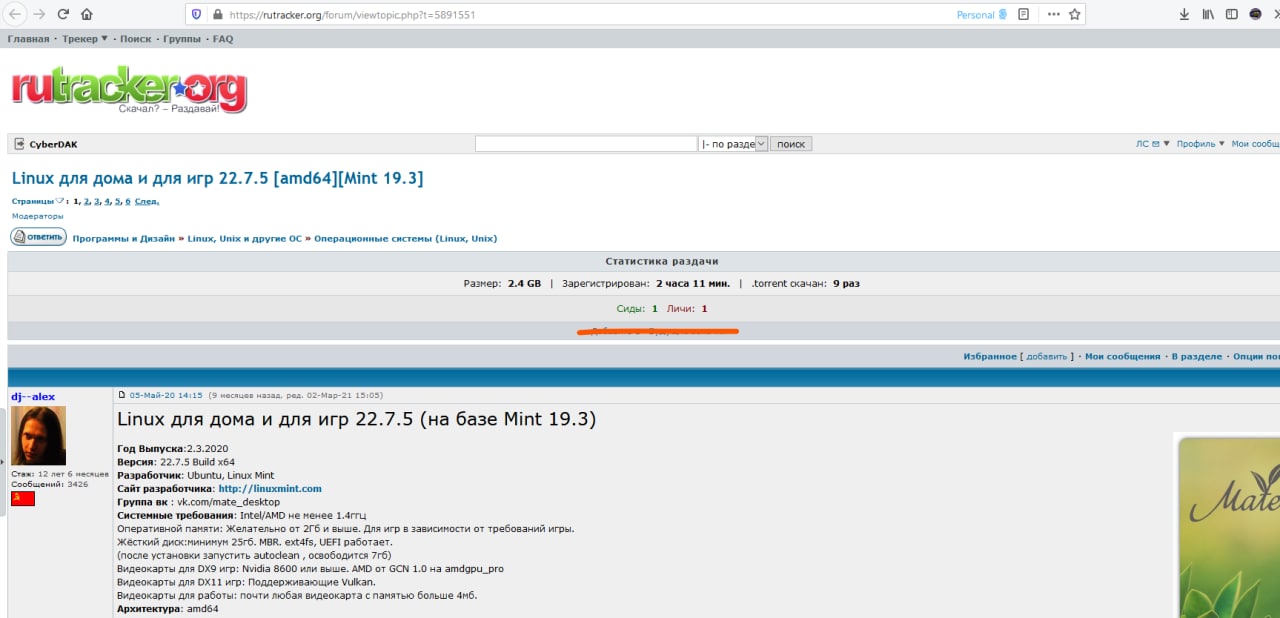Click the Личи: 1 count
Image resolution: width=1280 pixels, height=618 pixels.
click(x=687, y=309)
